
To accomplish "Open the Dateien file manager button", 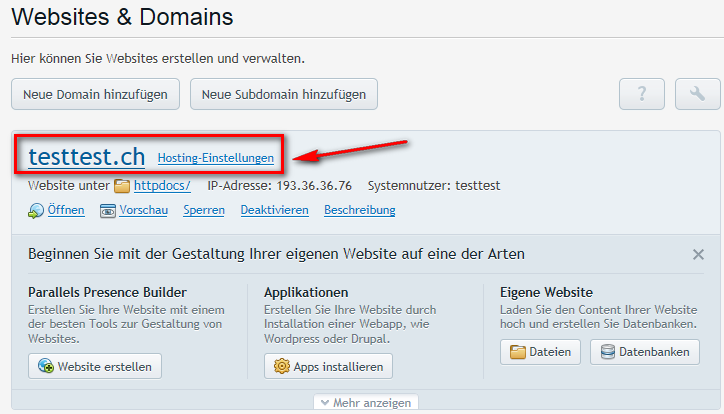I will pyautogui.click(x=540, y=352).
